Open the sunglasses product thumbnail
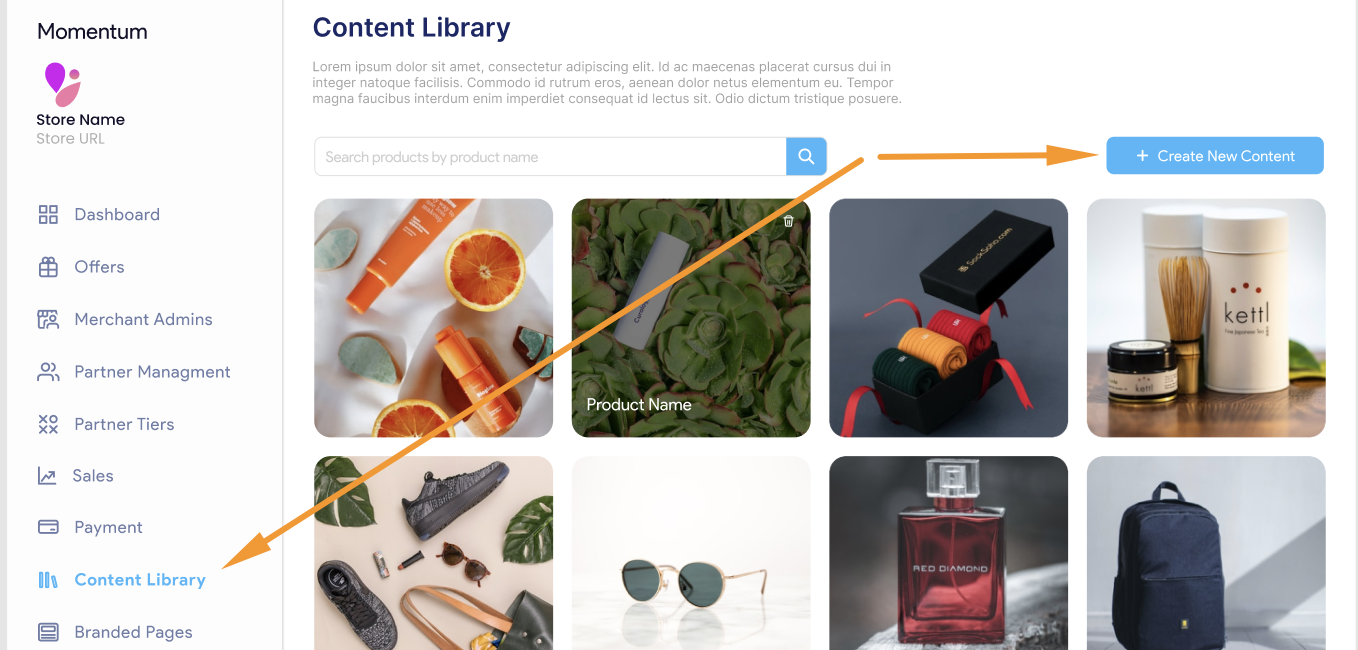 (x=691, y=553)
